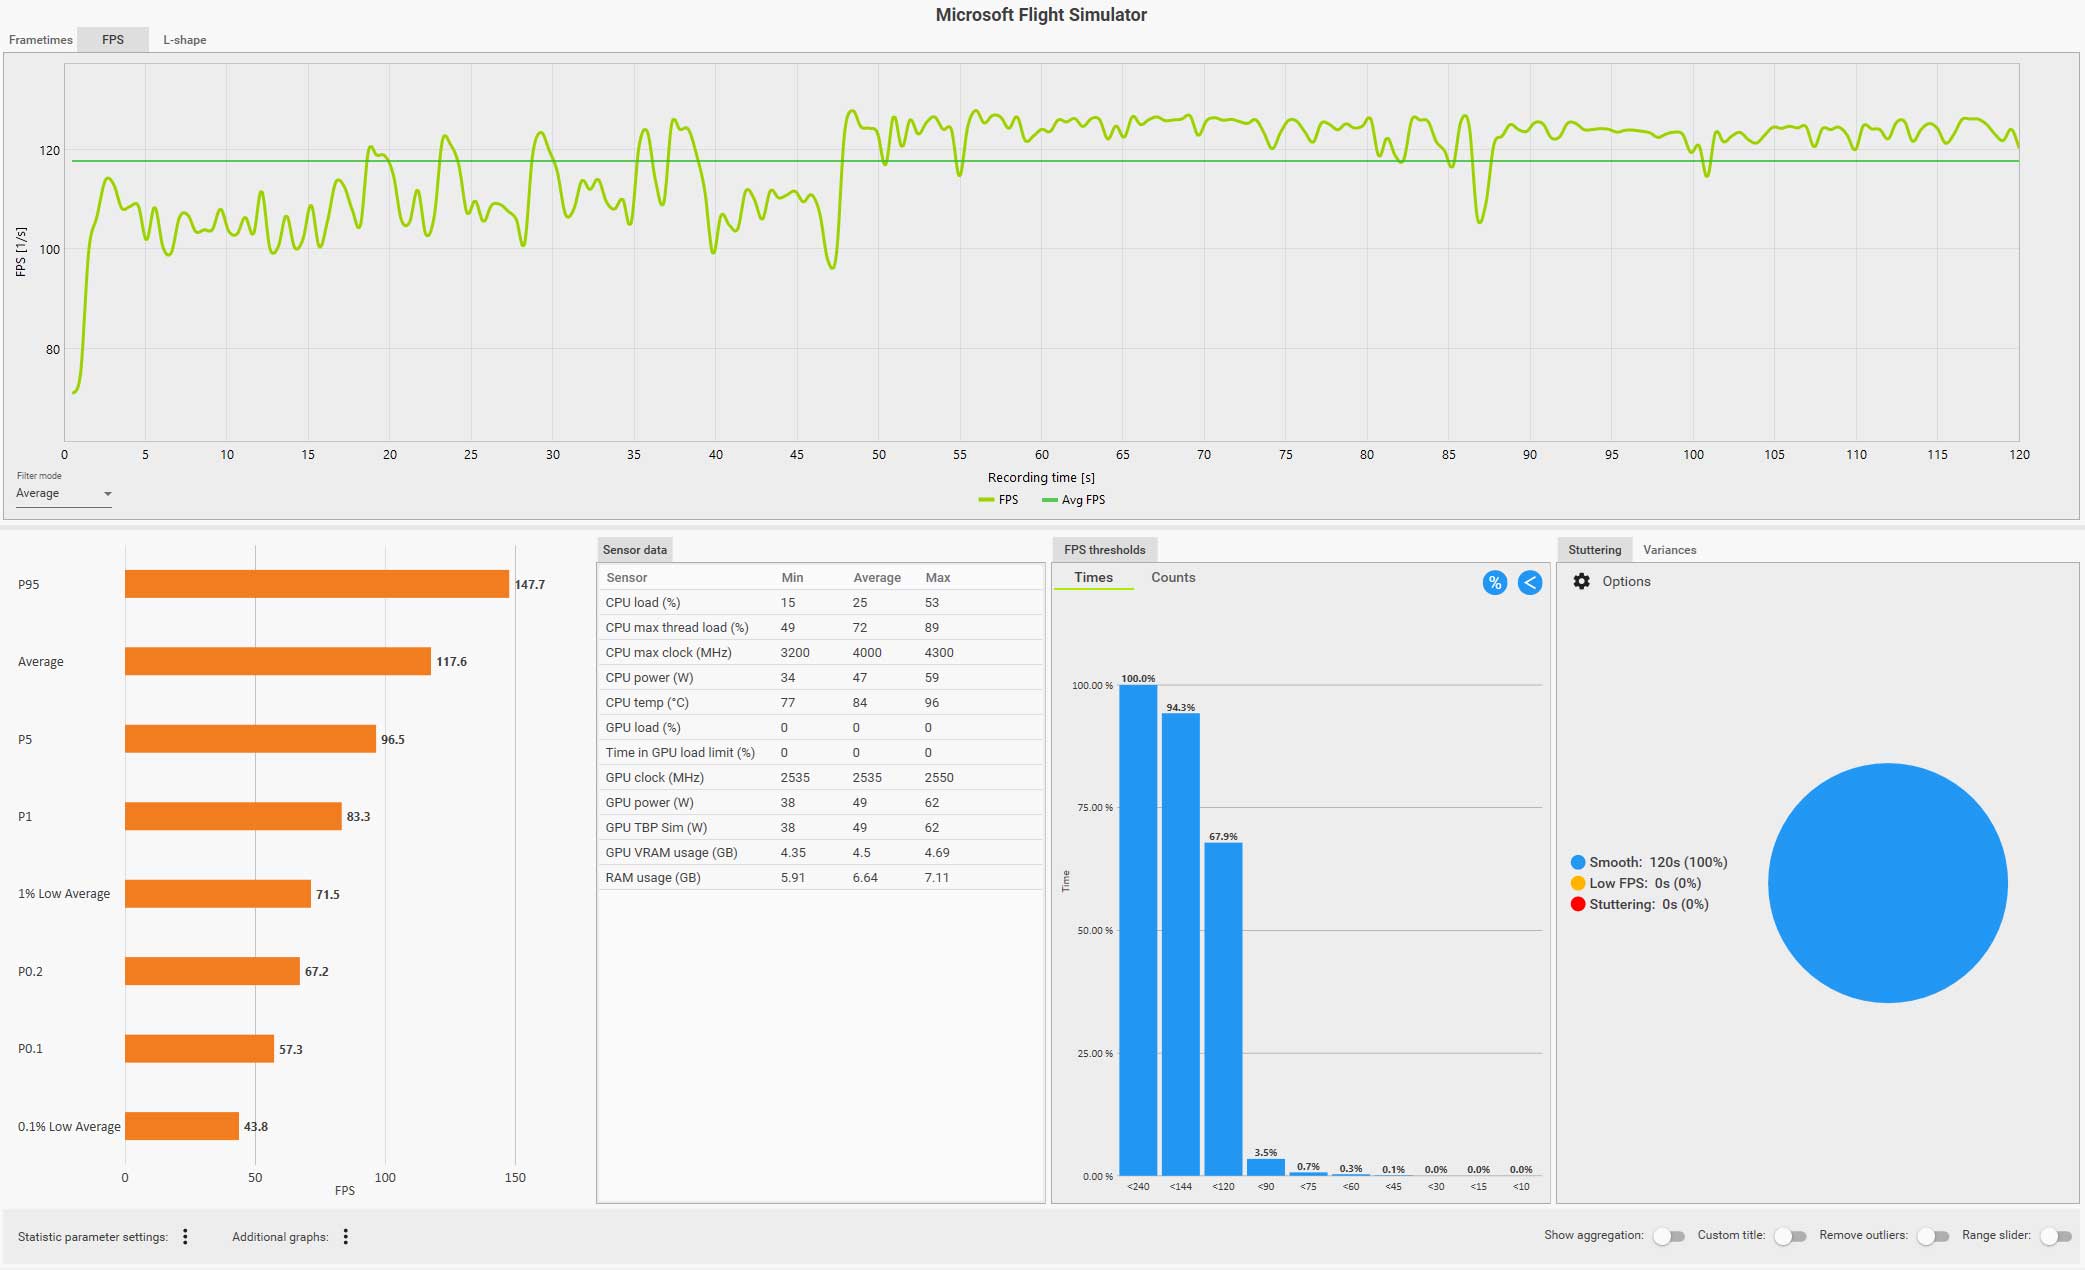The height and width of the screenshot is (1270, 2085).
Task: Click the Avg FPS legend marker
Action: click(x=1049, y=500)
